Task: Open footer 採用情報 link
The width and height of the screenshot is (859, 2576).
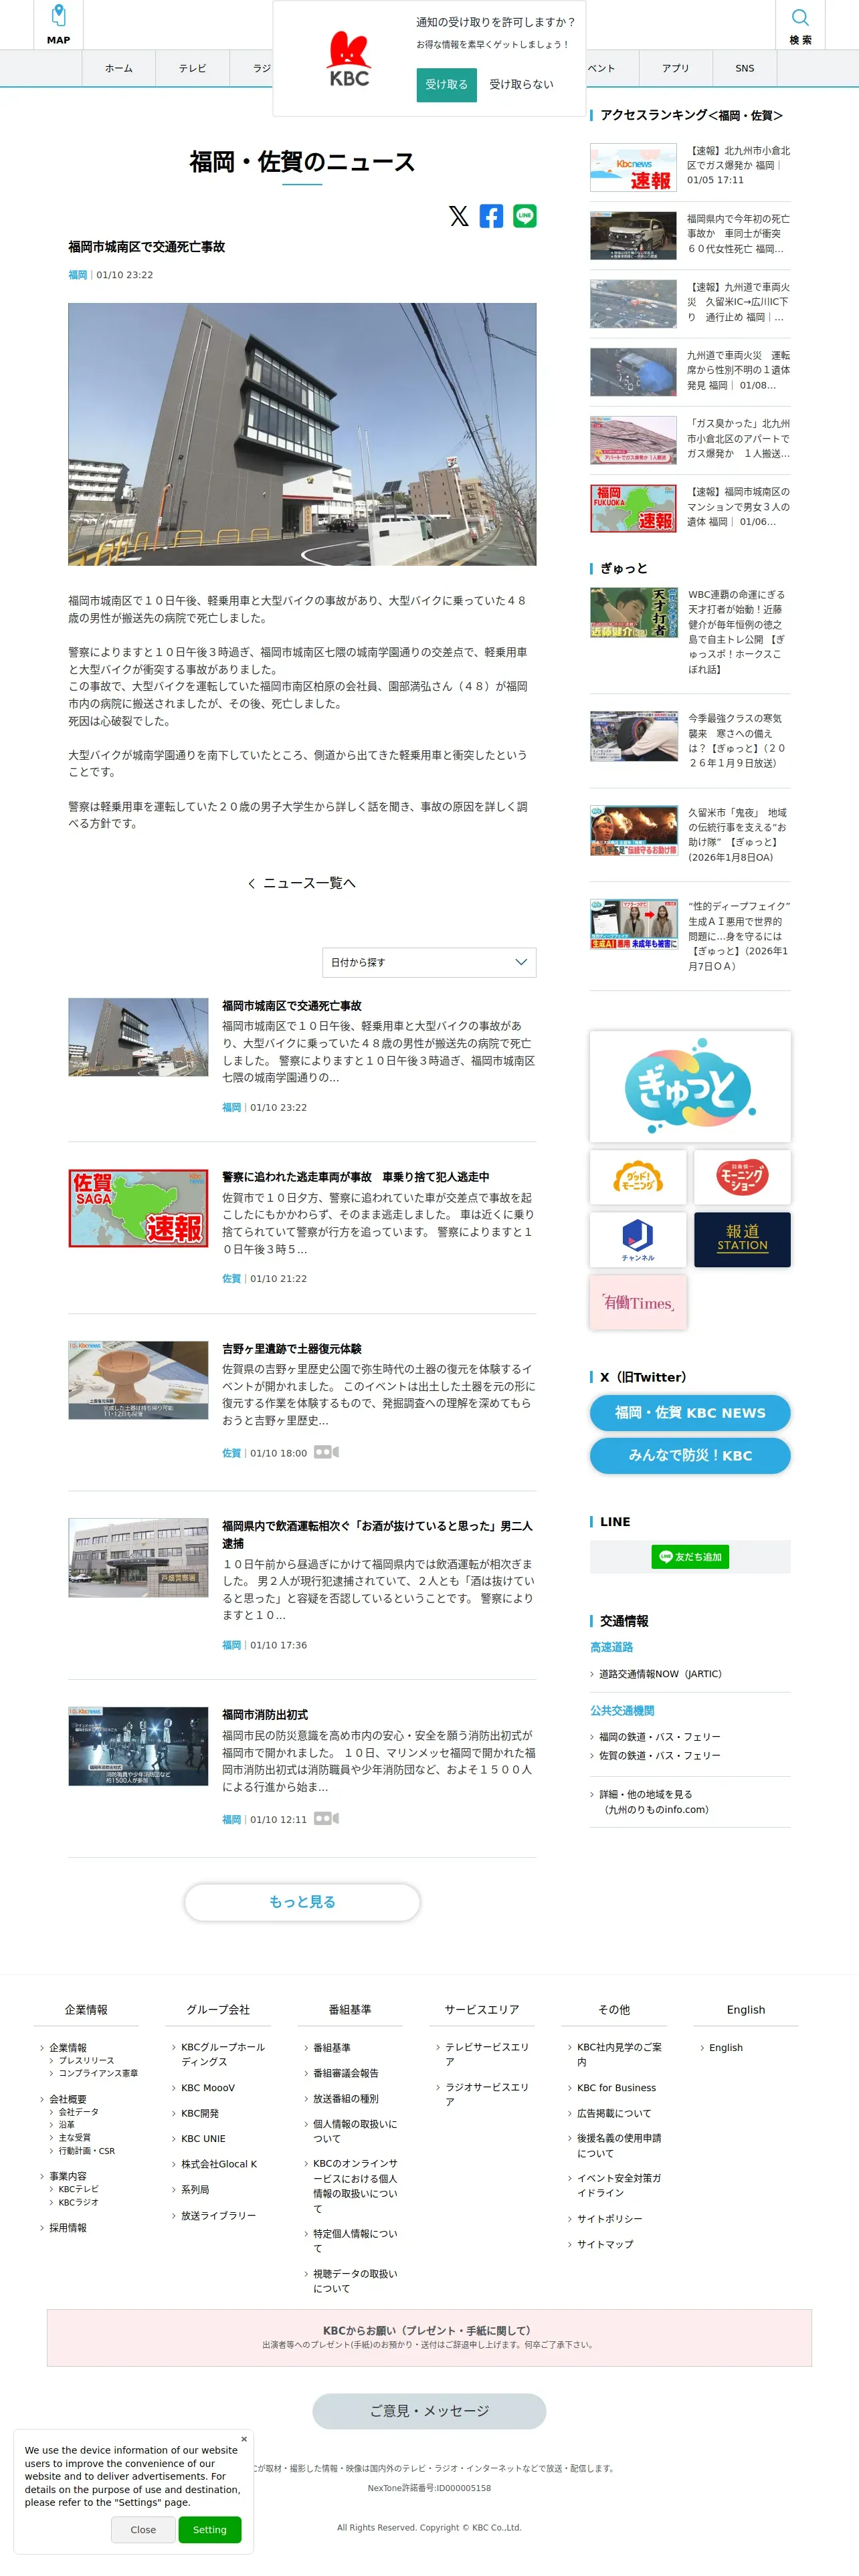Action: point(68,2227)
